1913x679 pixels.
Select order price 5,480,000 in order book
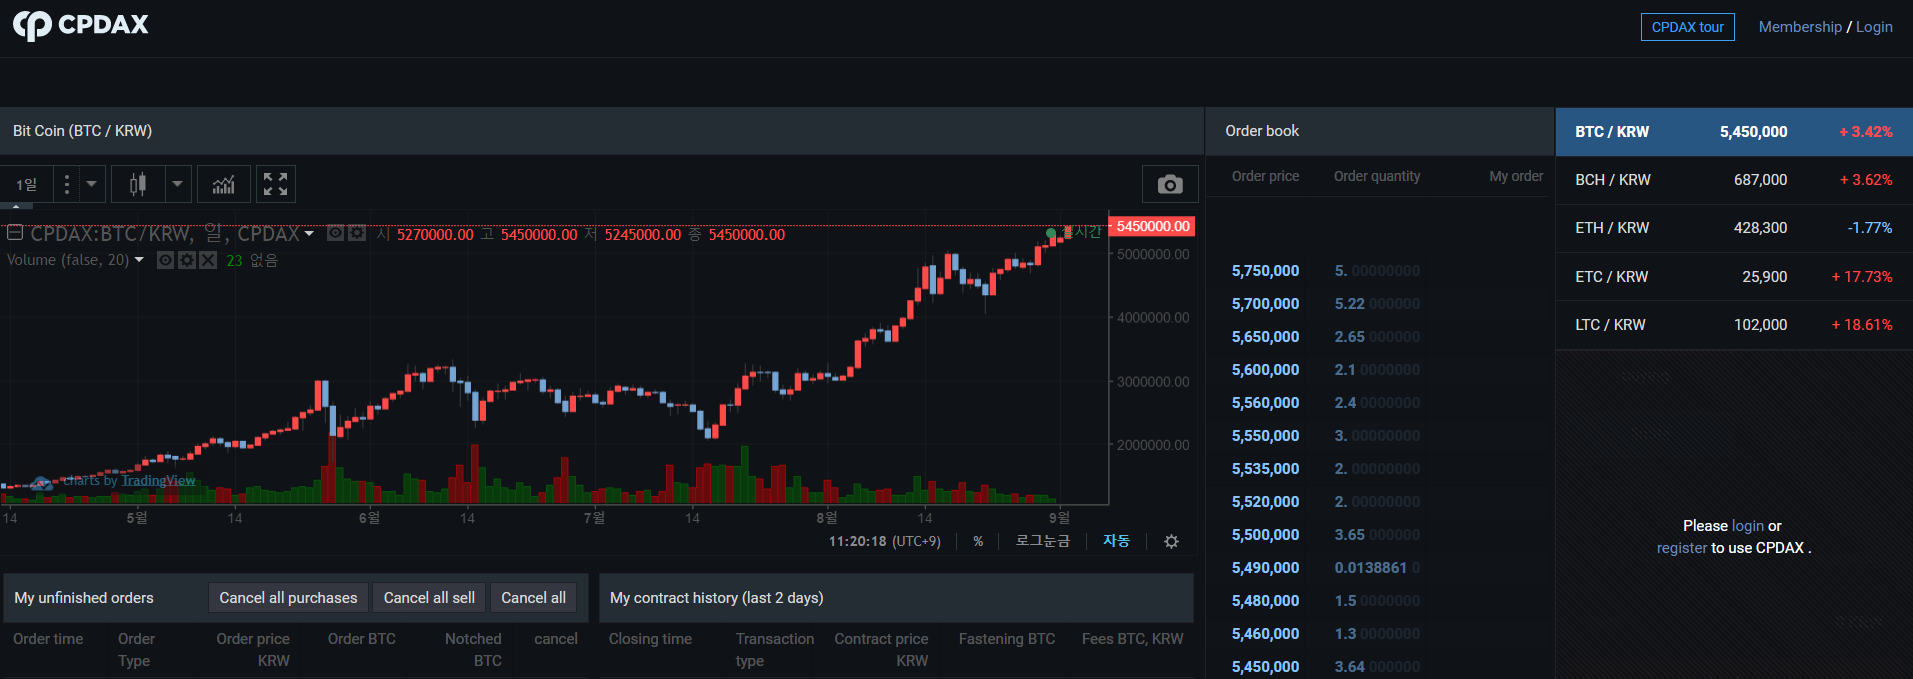point(1265,601)
